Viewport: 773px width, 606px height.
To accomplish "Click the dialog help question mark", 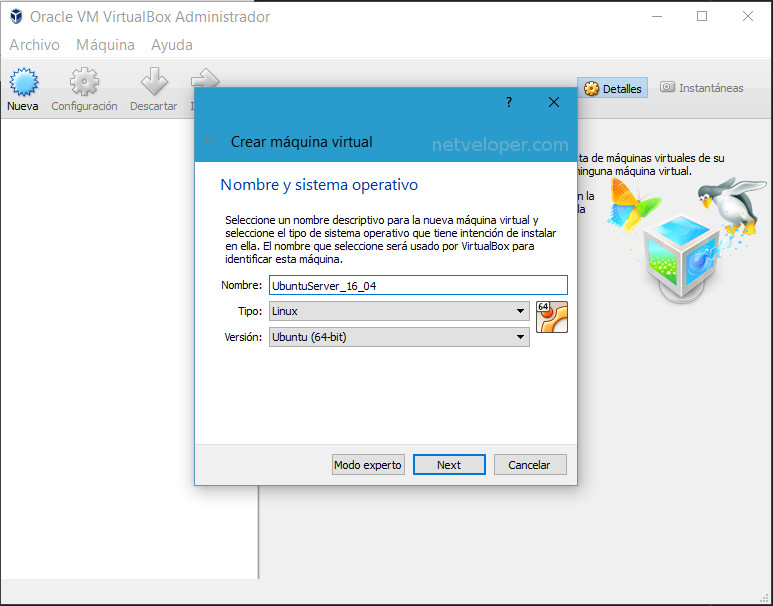I will [509, 102].
